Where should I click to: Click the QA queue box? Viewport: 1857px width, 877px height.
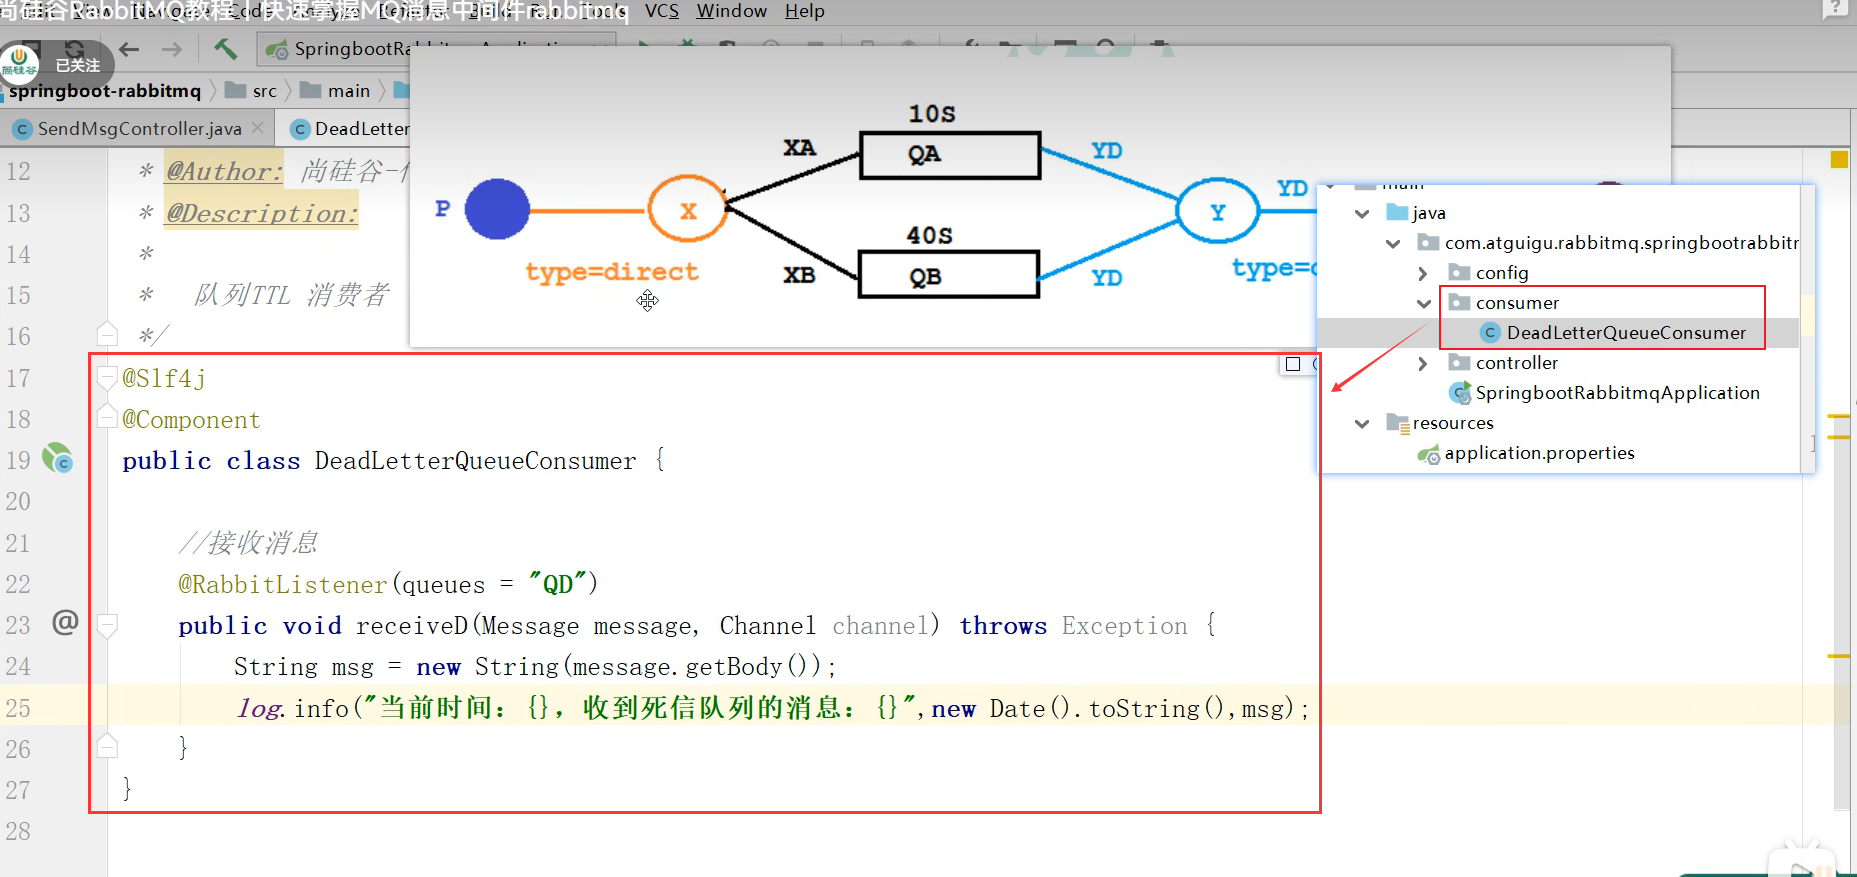coord(950,155)
